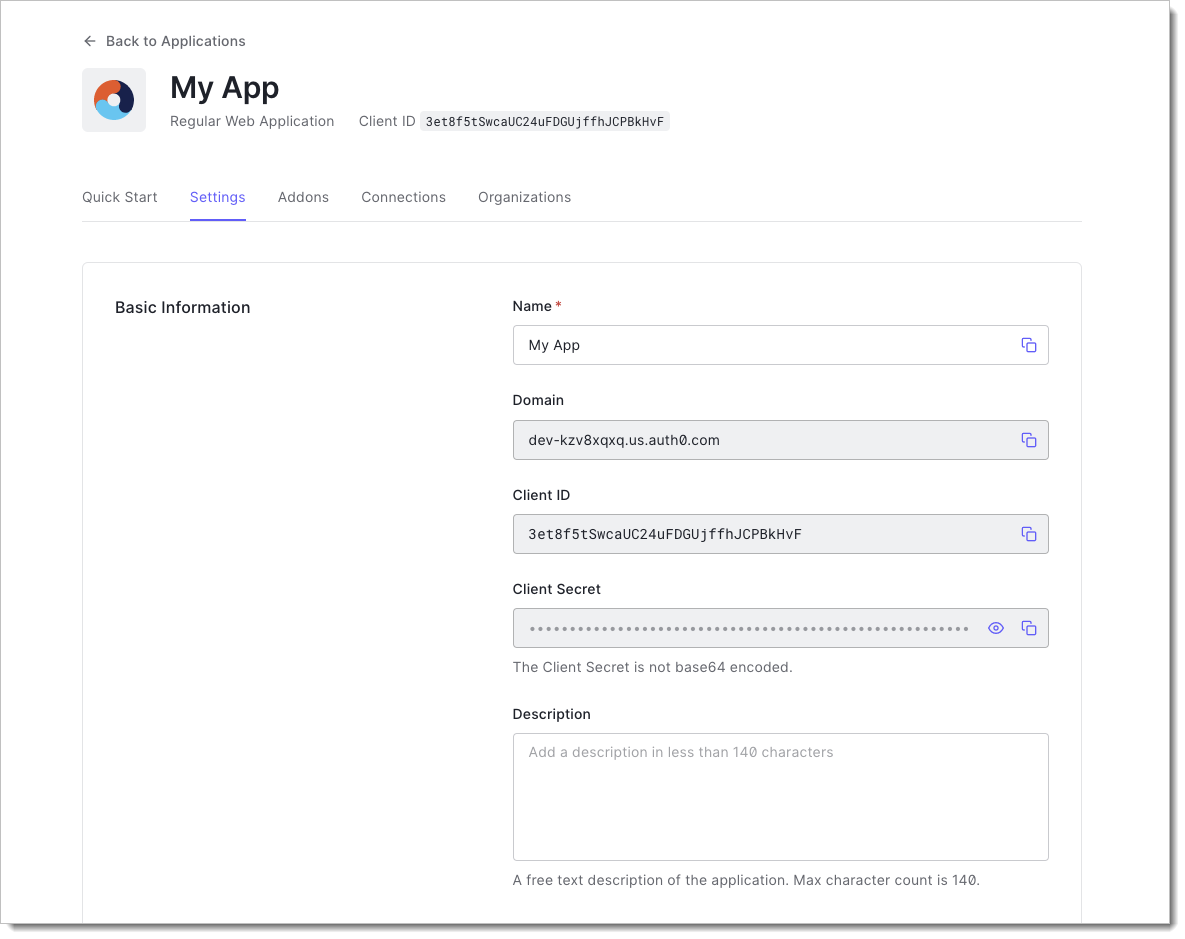Click the back arrow icon
Viewport: 1185px width, 939px height.
click(89, 41)
